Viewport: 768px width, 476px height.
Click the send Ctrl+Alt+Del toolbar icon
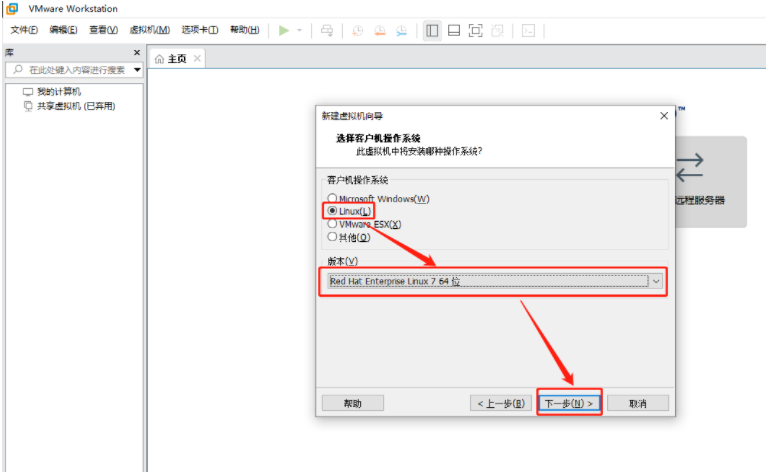[x=327, y=30]
